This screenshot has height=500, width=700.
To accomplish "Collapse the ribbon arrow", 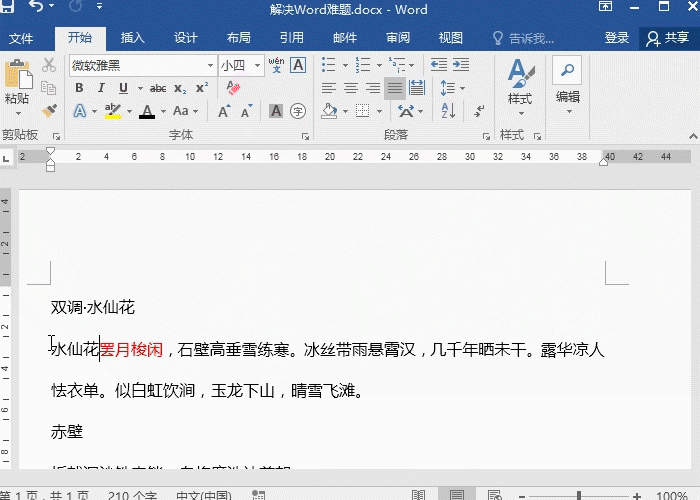I will click(693, 136).
